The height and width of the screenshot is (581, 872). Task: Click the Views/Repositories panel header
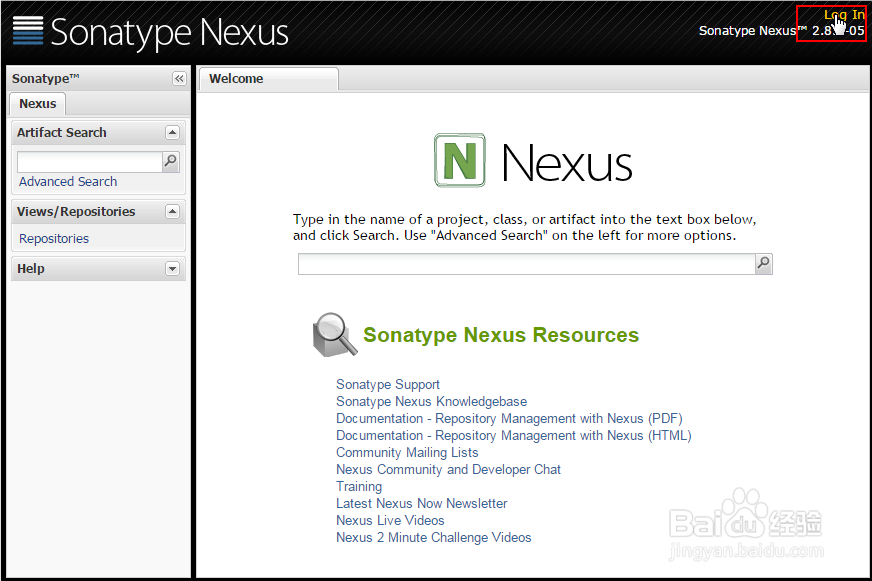98,212
